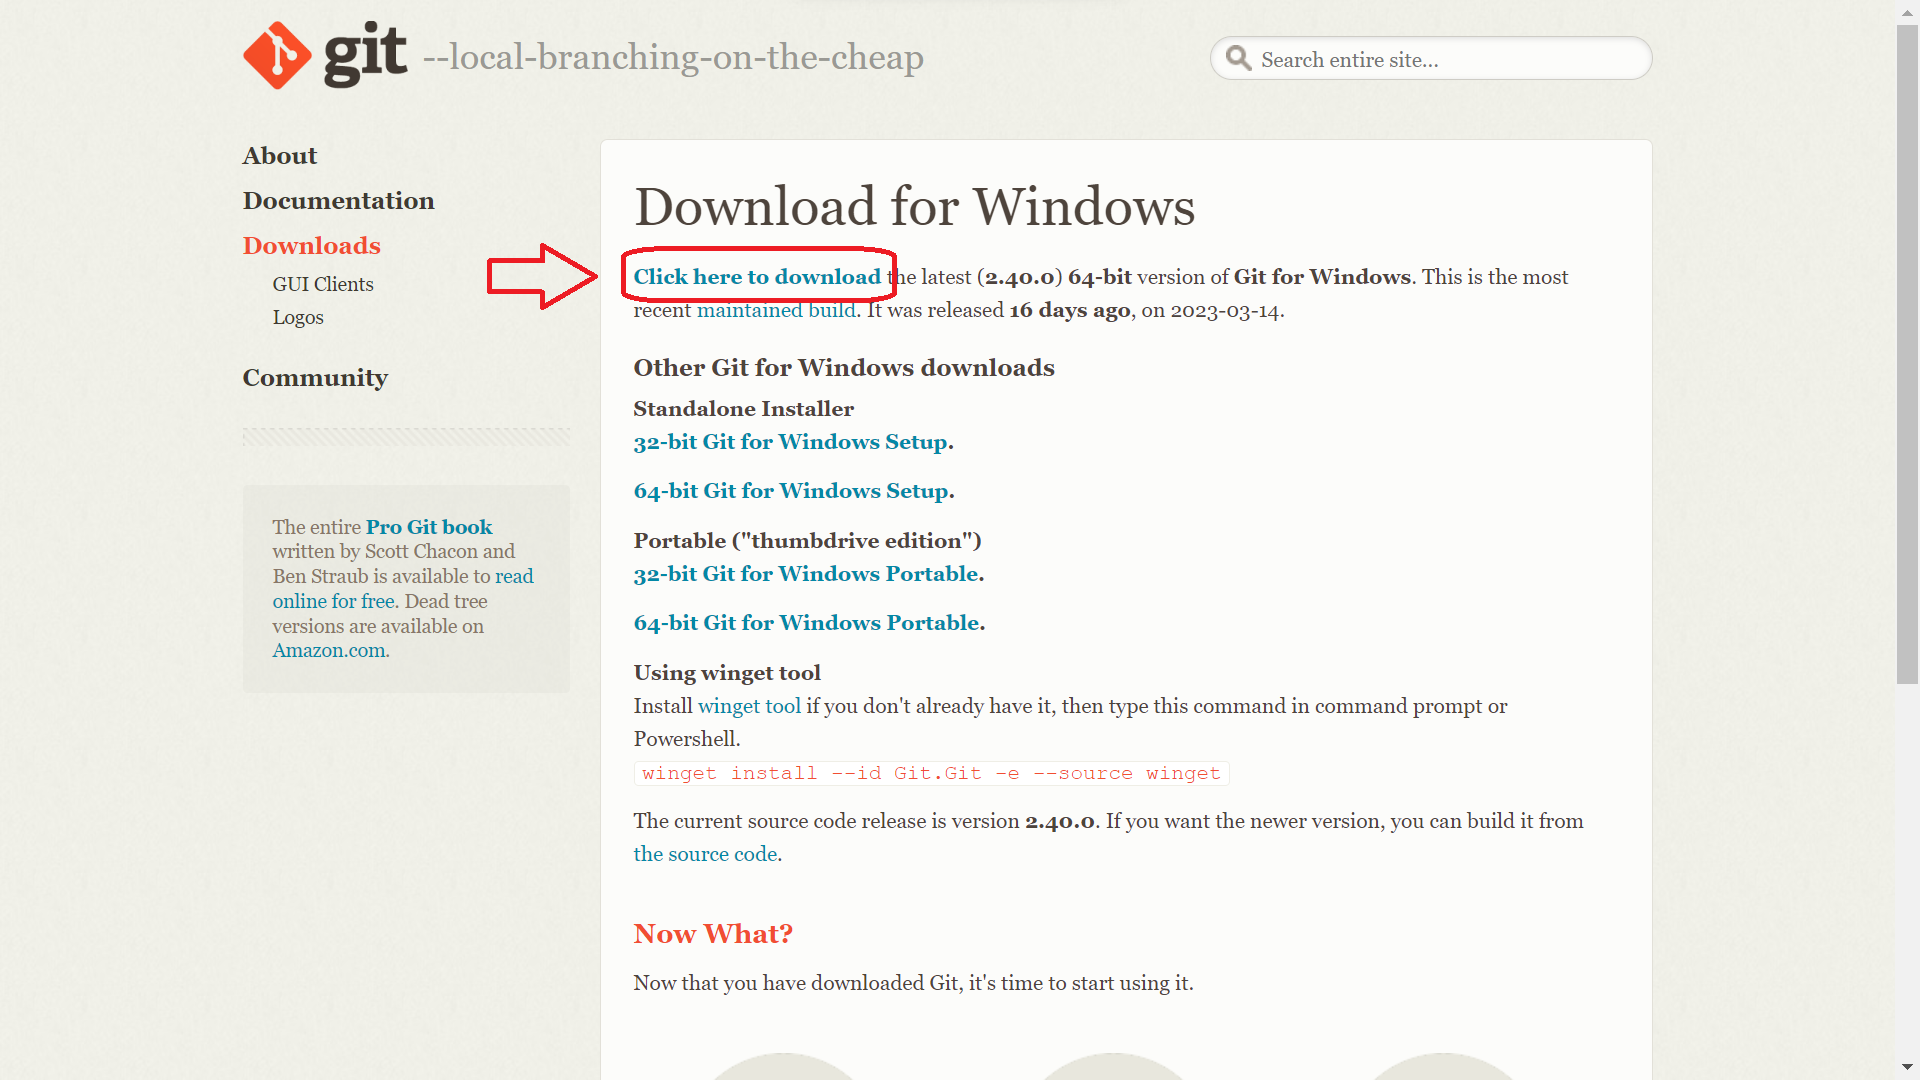Click the Git diamond logo icon
Viewport: 1920px width, 1080px height.
click(277, 56)
